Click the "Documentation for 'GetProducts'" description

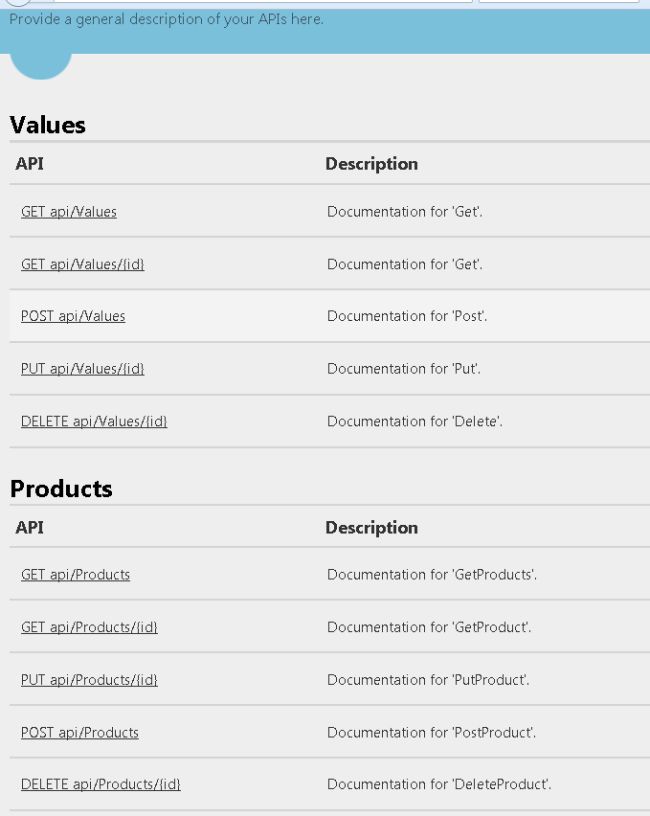coord(432,575)
